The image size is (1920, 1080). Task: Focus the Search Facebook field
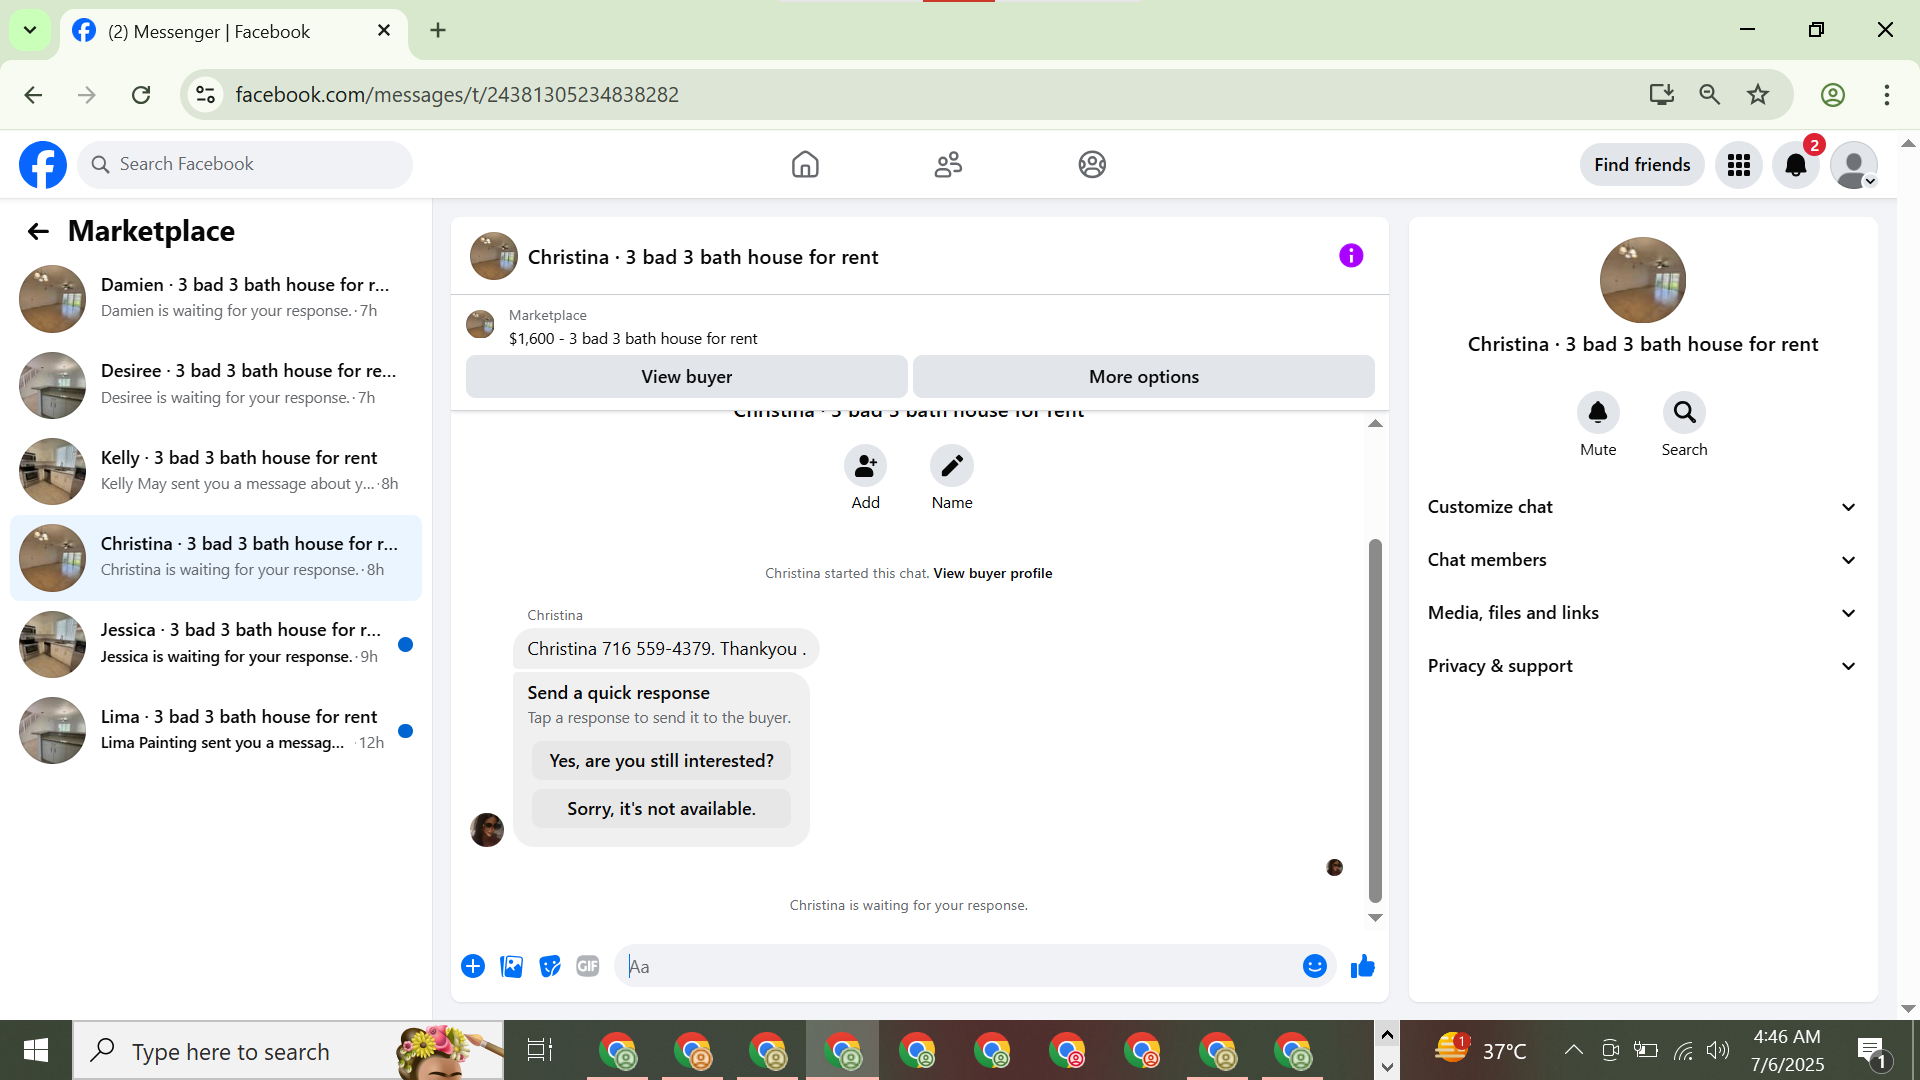coord(245,165)
